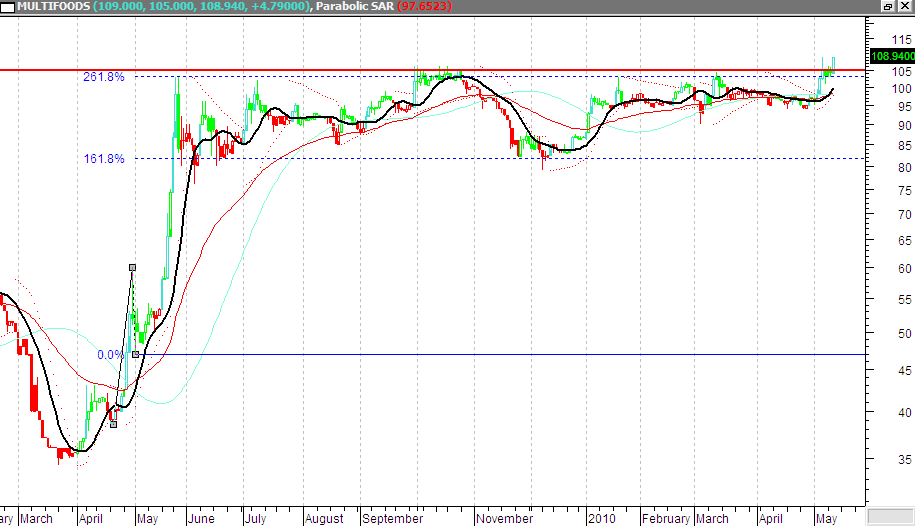Close the MULTIFOODS chart window
Screen dimensions: 915x526
tap(903, 7)
